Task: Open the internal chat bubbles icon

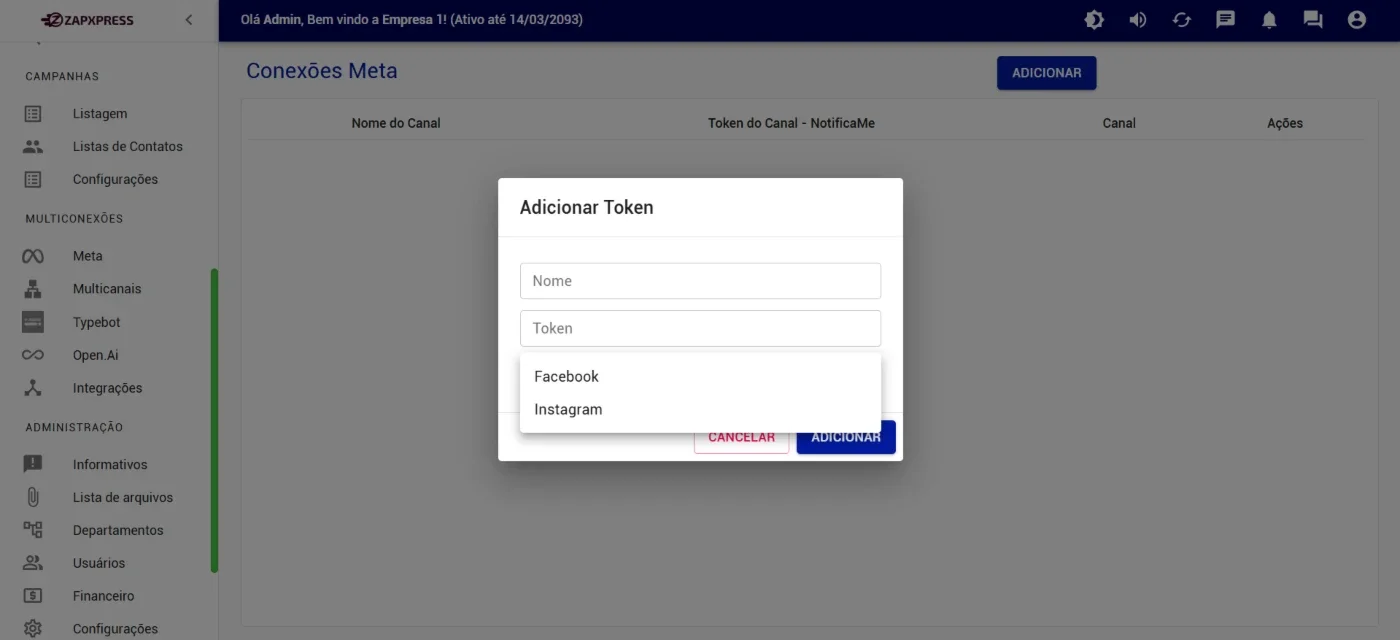Action: click(1313, 19)
